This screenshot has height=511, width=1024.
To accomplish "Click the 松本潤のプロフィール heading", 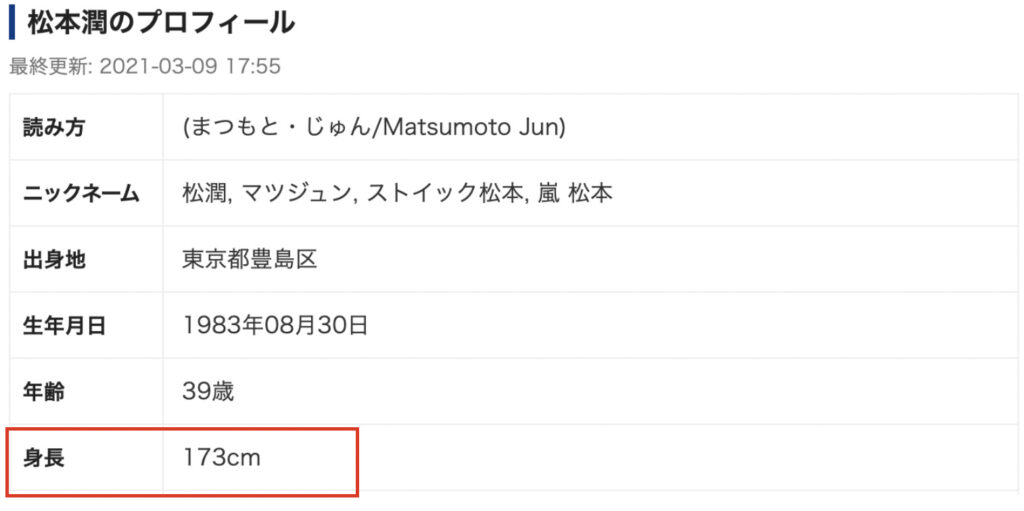I will pos(161,24).
